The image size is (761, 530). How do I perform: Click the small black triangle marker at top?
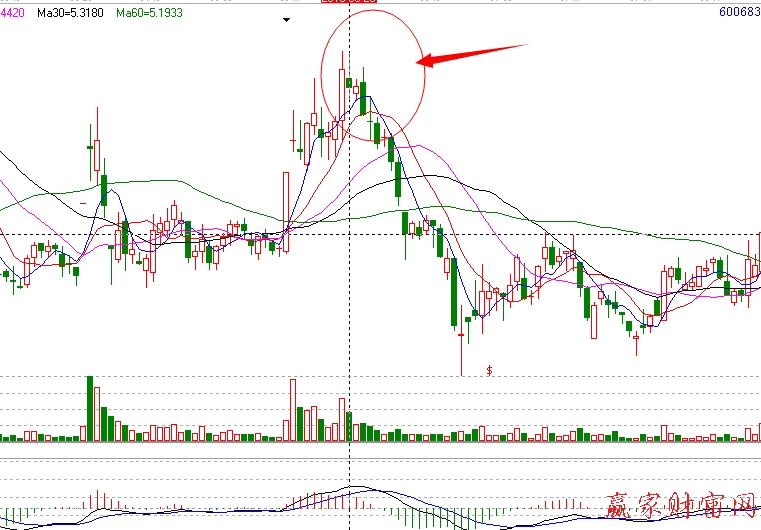287,19
